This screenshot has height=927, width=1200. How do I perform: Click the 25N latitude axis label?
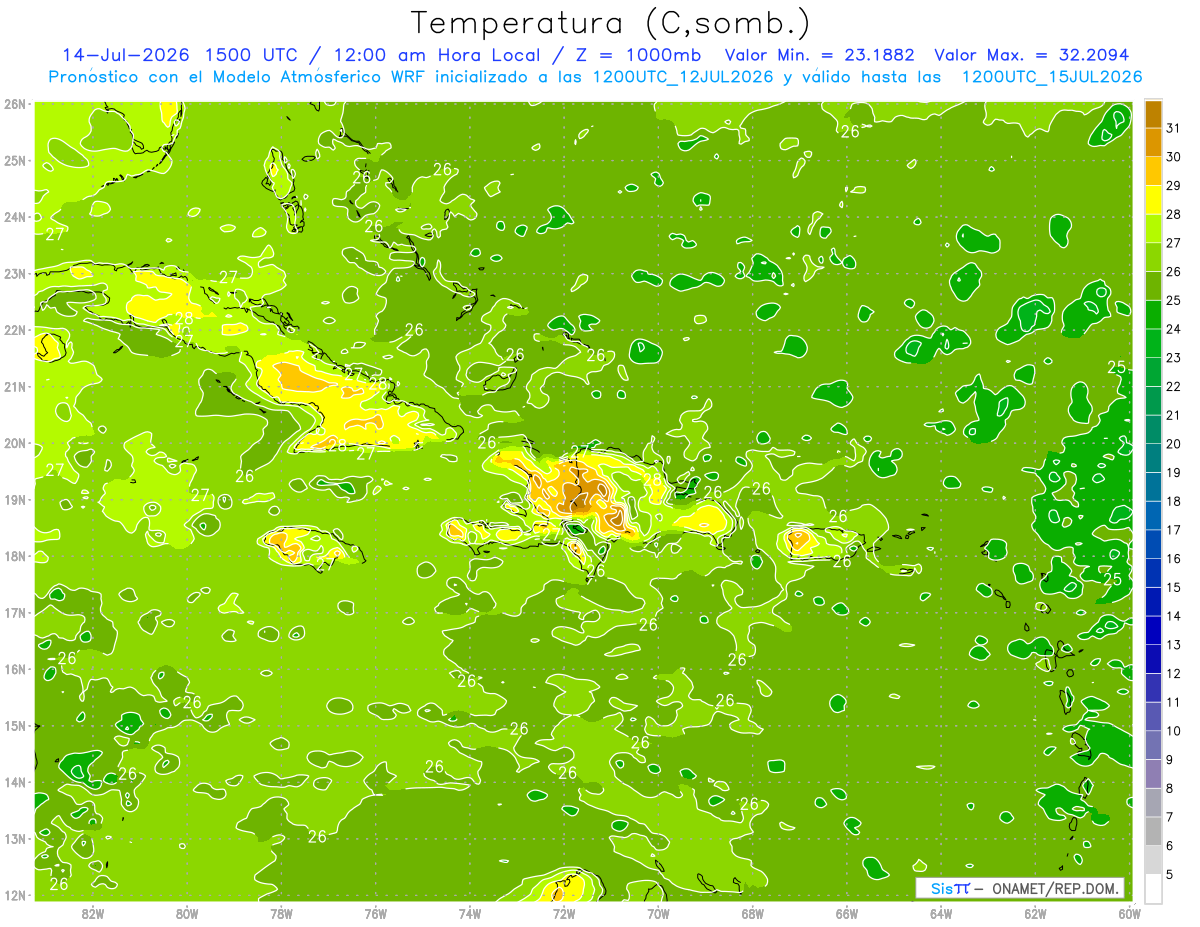click(15, 161)
